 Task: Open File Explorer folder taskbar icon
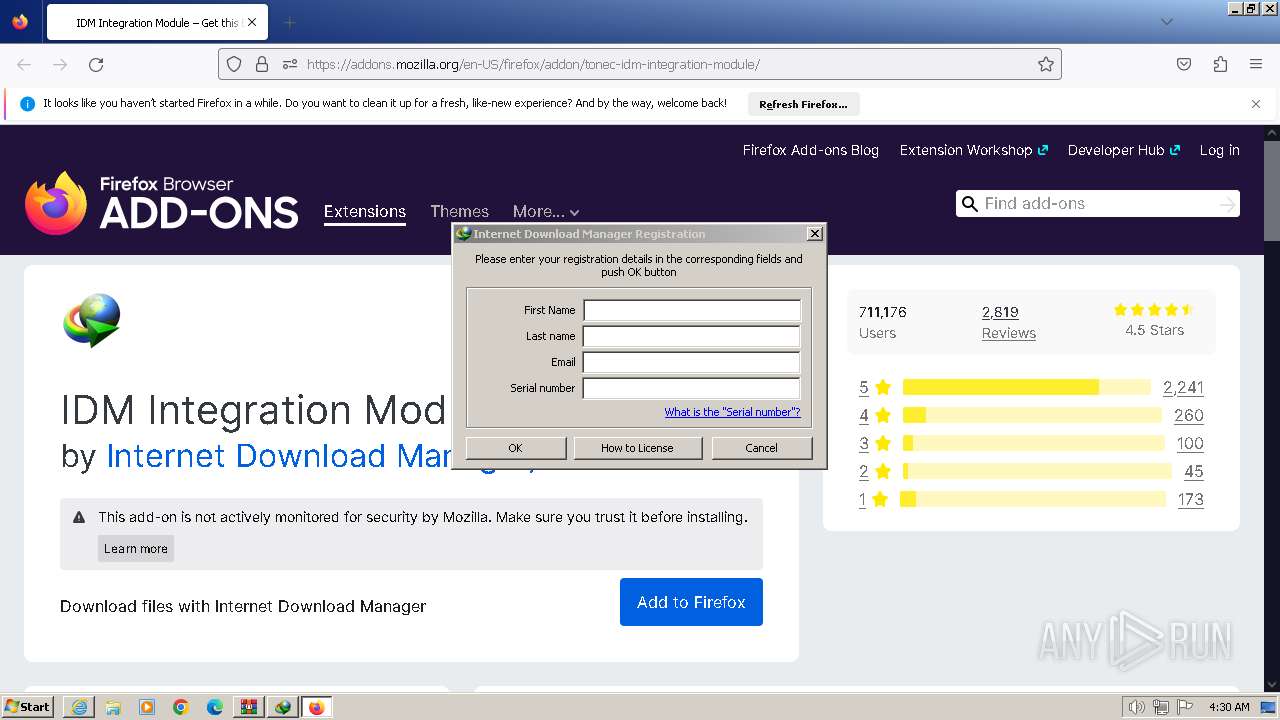(x=113, y=707)
